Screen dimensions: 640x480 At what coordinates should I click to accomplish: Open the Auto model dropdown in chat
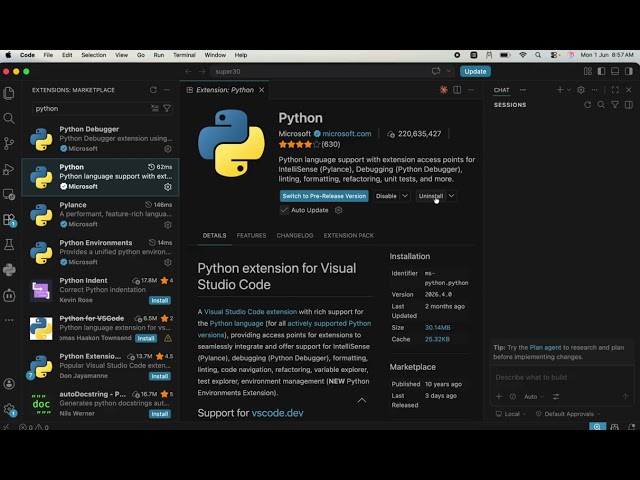pyautogui.click(x=534, y=396)
